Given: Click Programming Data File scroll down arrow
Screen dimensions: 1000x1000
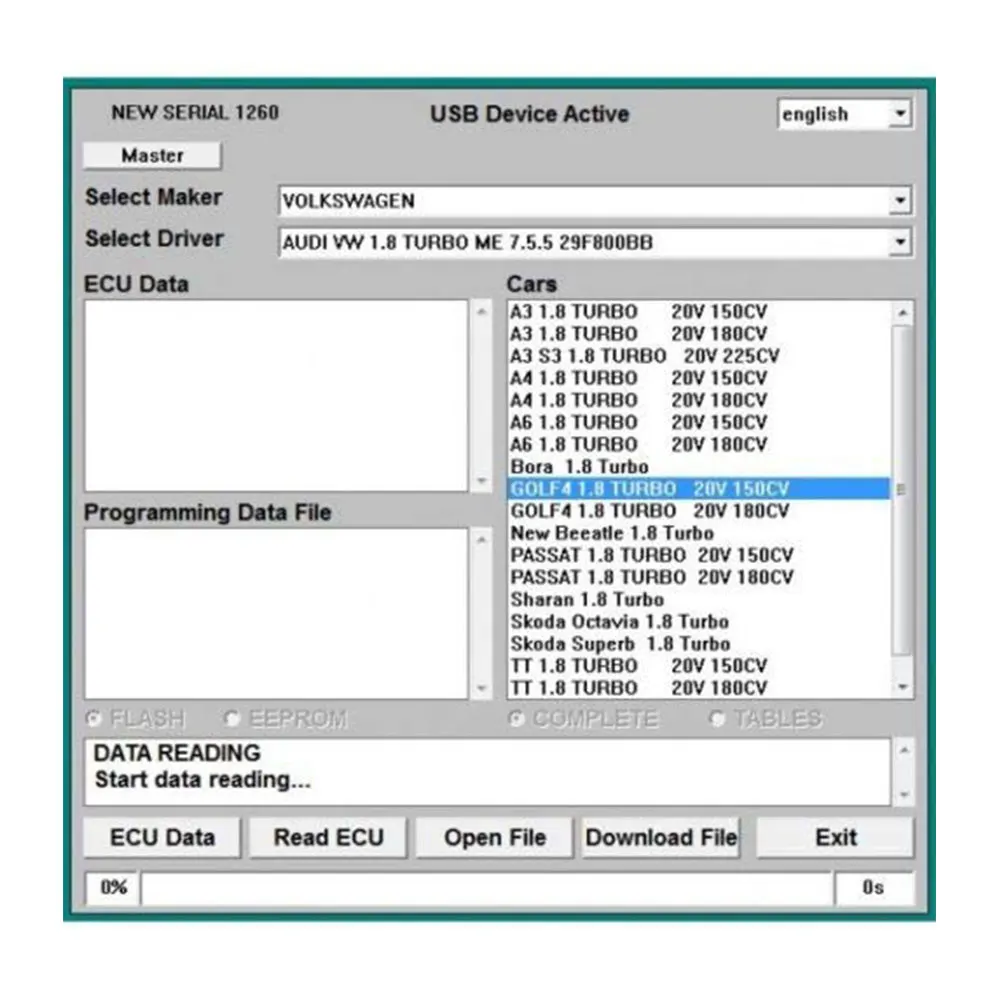Looking at the screenshot, I should coord(482,688).
